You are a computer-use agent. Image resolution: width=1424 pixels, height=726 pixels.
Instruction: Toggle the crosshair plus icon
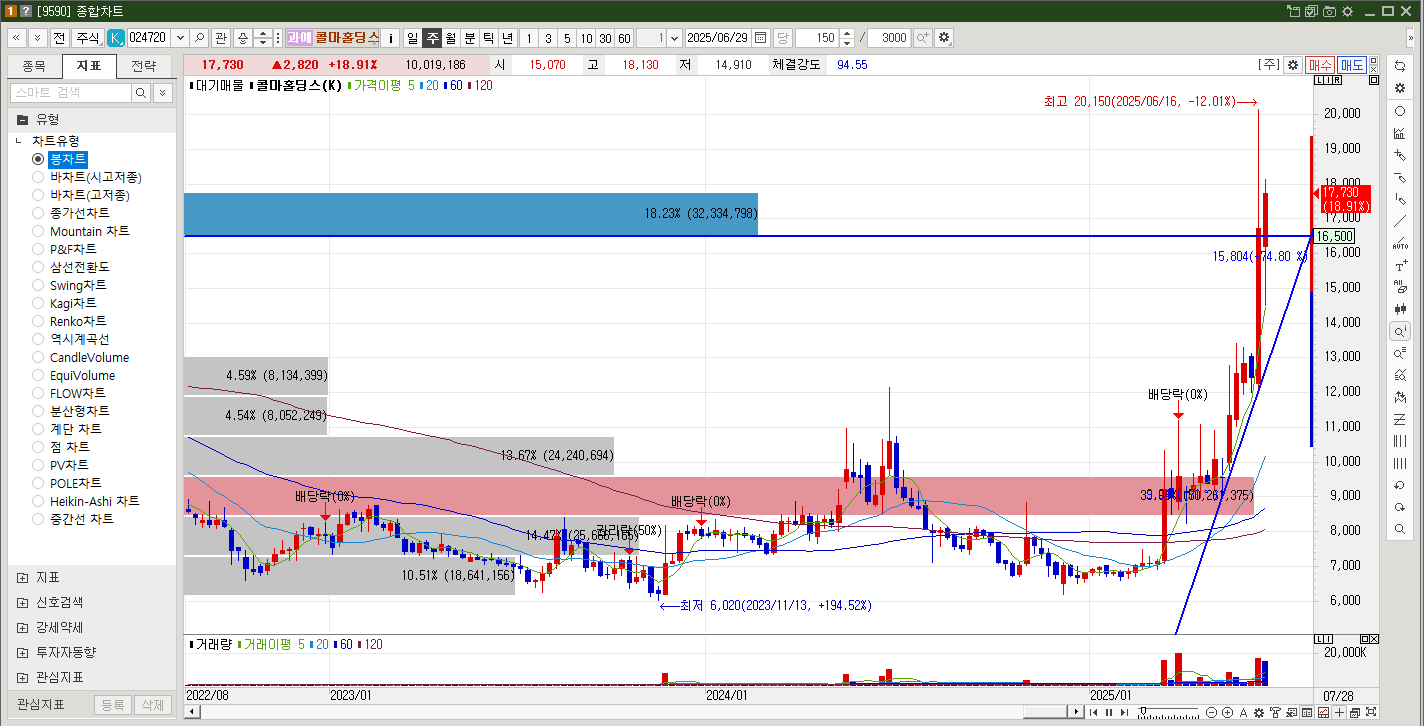[x=1339, y=712]
